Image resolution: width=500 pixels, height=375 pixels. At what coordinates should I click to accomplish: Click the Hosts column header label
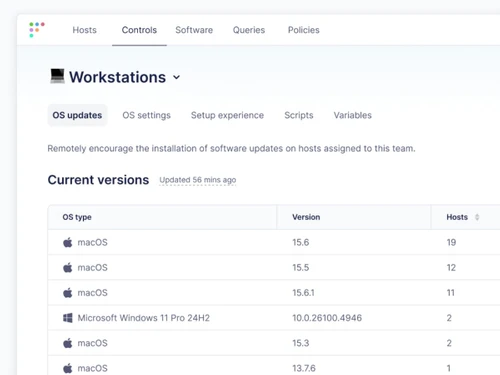[x=457, y=217]
